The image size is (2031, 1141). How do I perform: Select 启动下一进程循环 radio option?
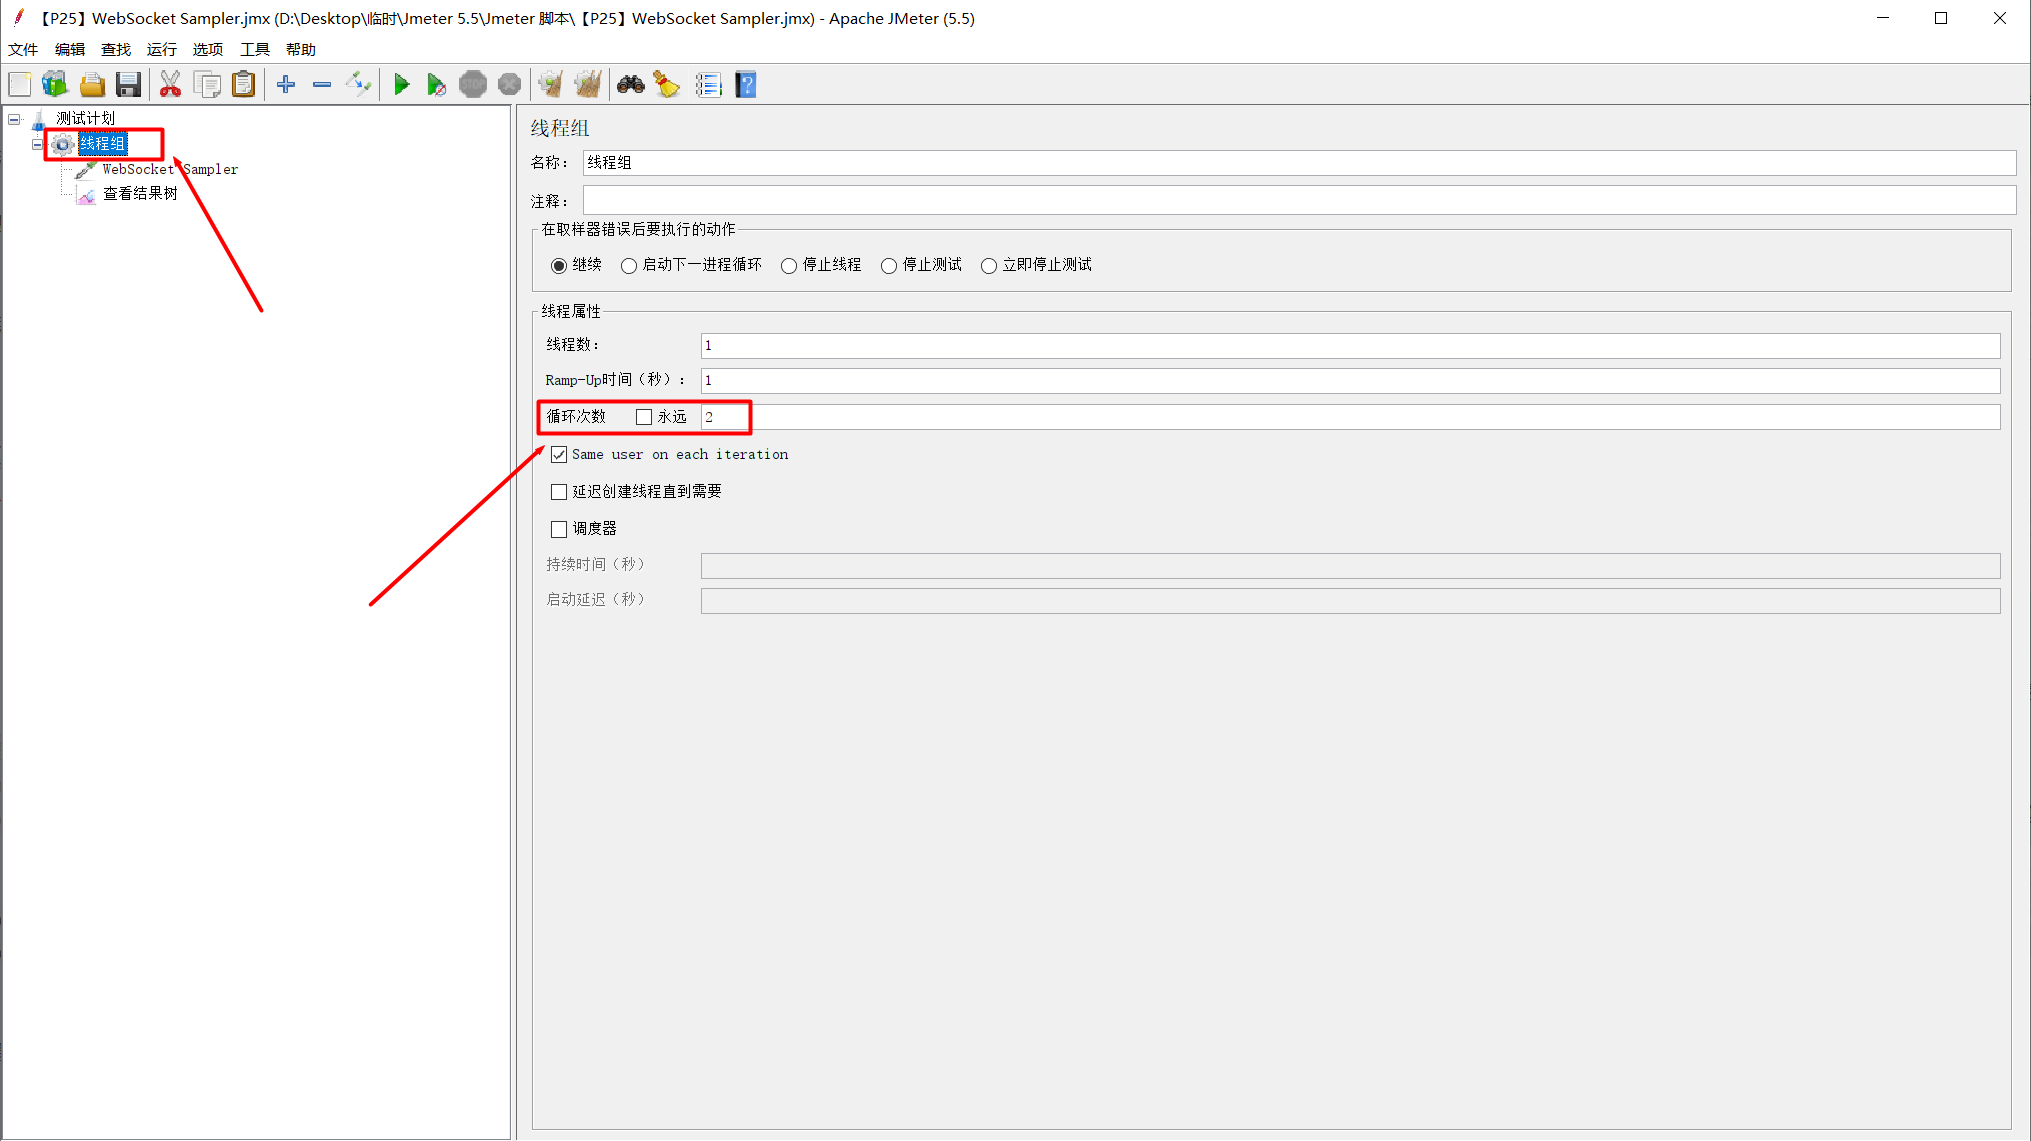pyautogui.click(x=629, y=265)
